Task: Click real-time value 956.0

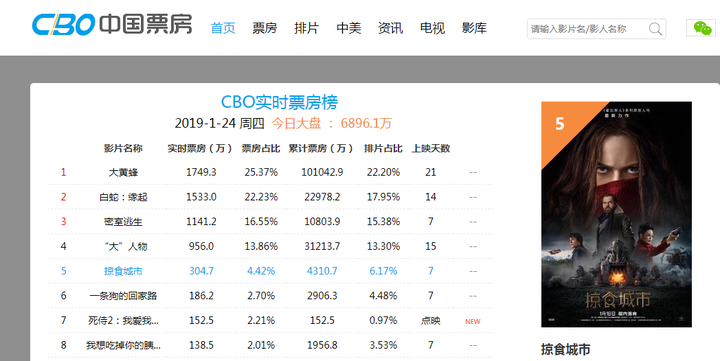Action: 201,247
